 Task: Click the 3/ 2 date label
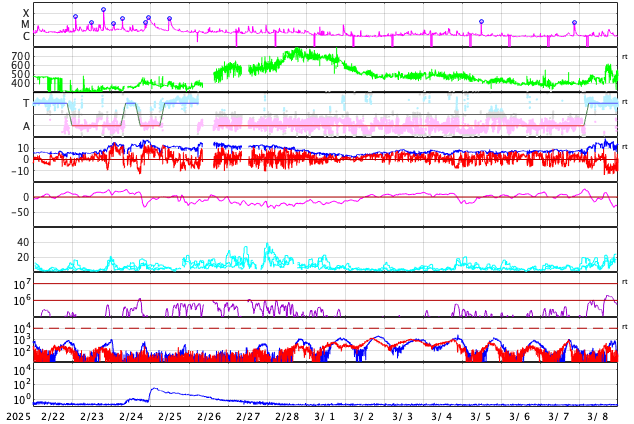tap(364, 417)
